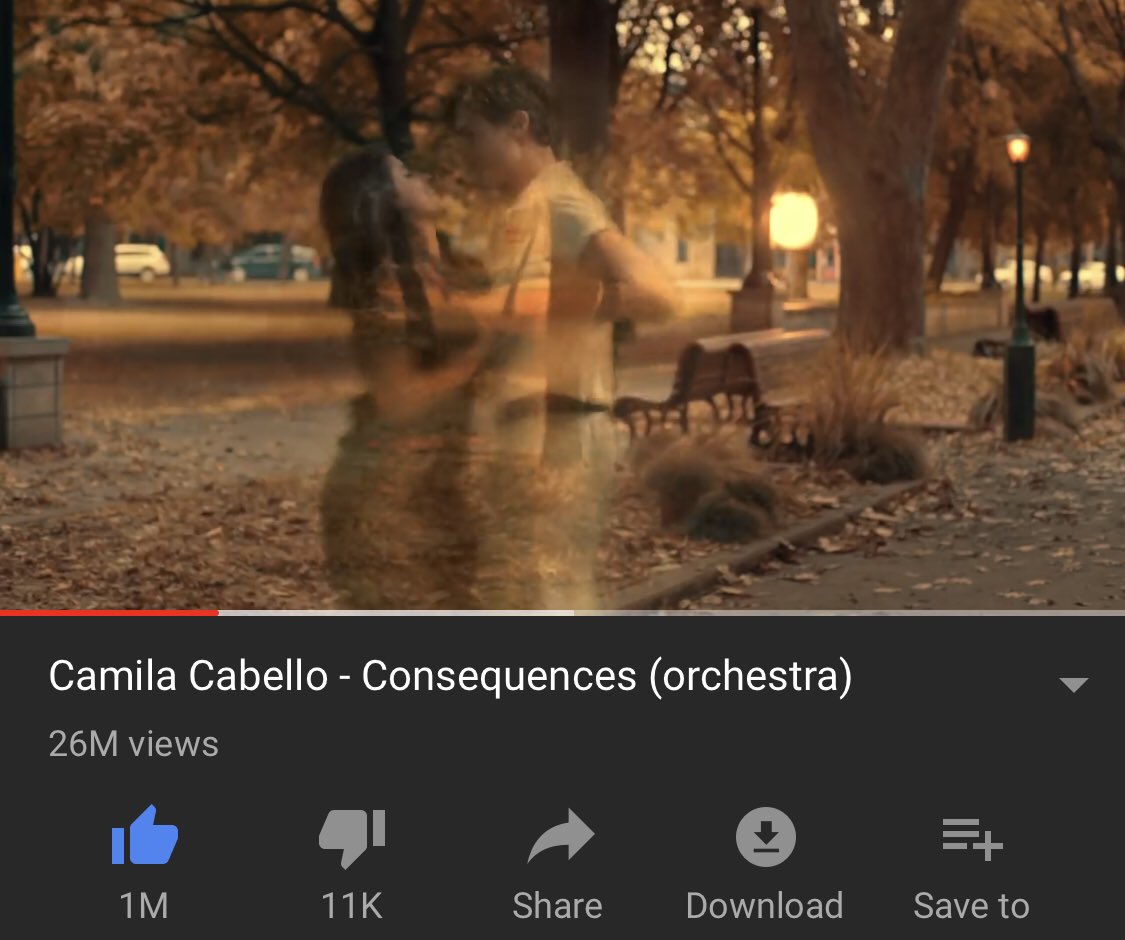Expand the video description arrow
Screen dimensions: 1125x940
[x=1073, y=684]
